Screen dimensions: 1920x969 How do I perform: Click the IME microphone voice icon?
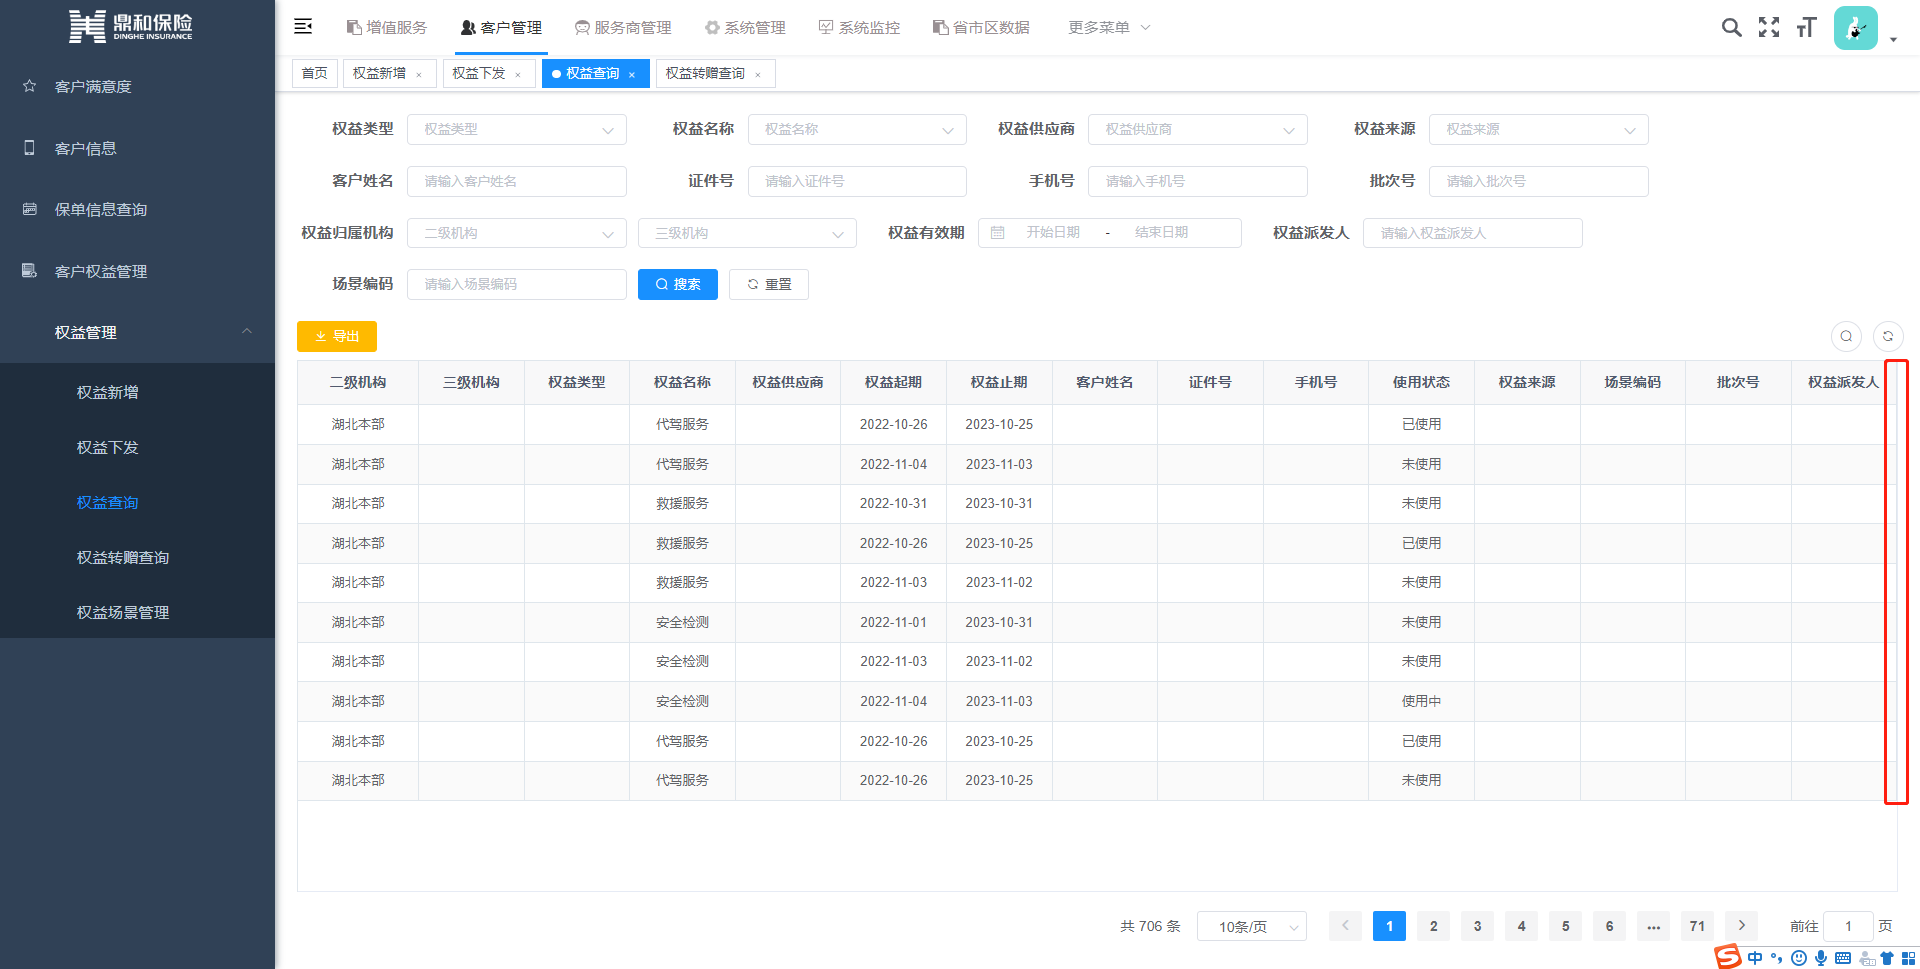click(x=1821, y=958)
